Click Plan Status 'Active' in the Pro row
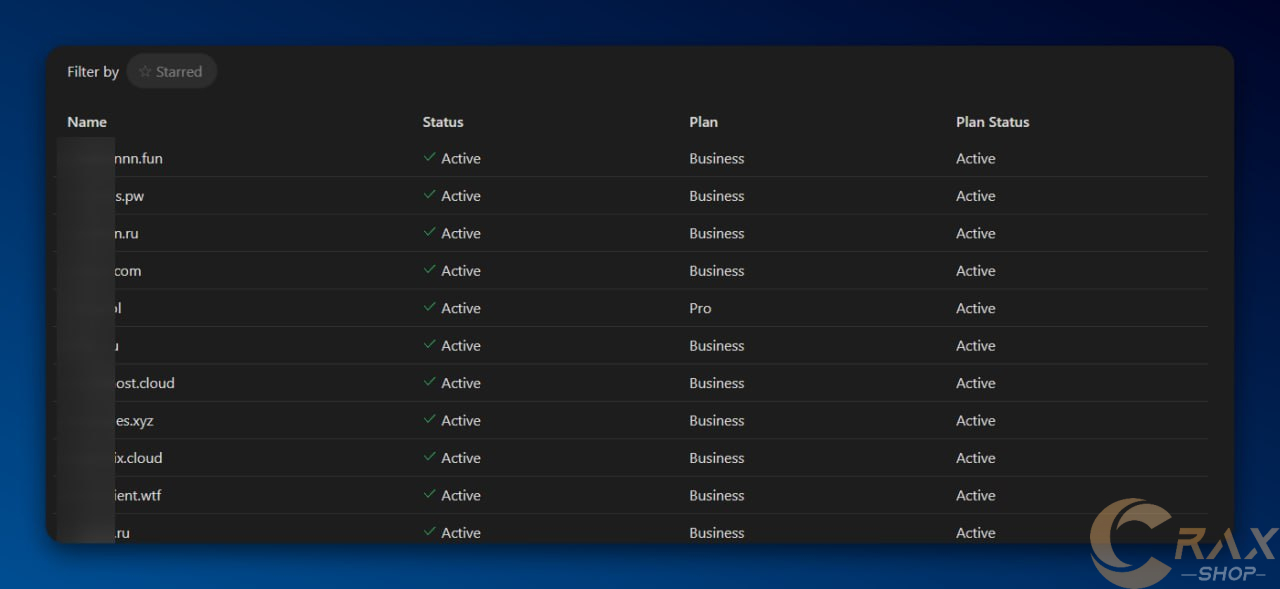 click(976, 308)
